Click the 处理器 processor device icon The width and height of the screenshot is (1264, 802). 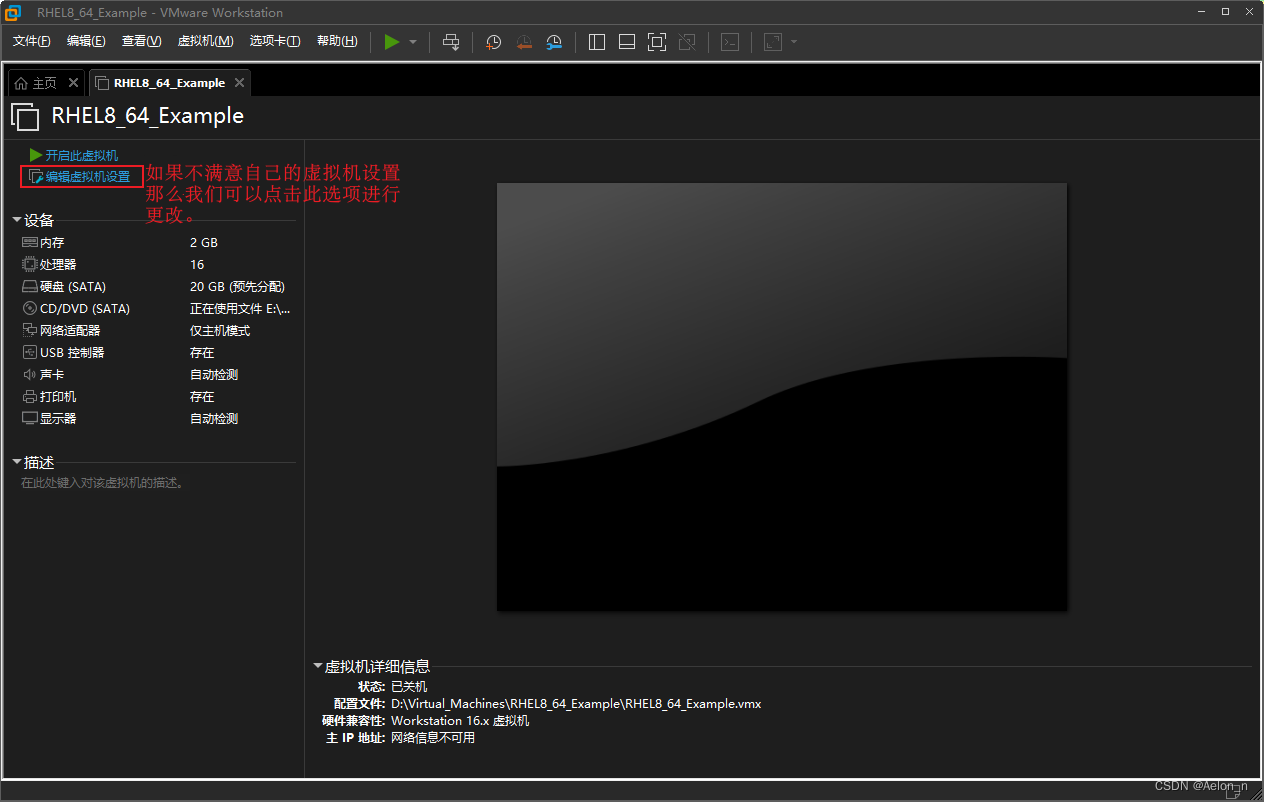click(30, 264)
